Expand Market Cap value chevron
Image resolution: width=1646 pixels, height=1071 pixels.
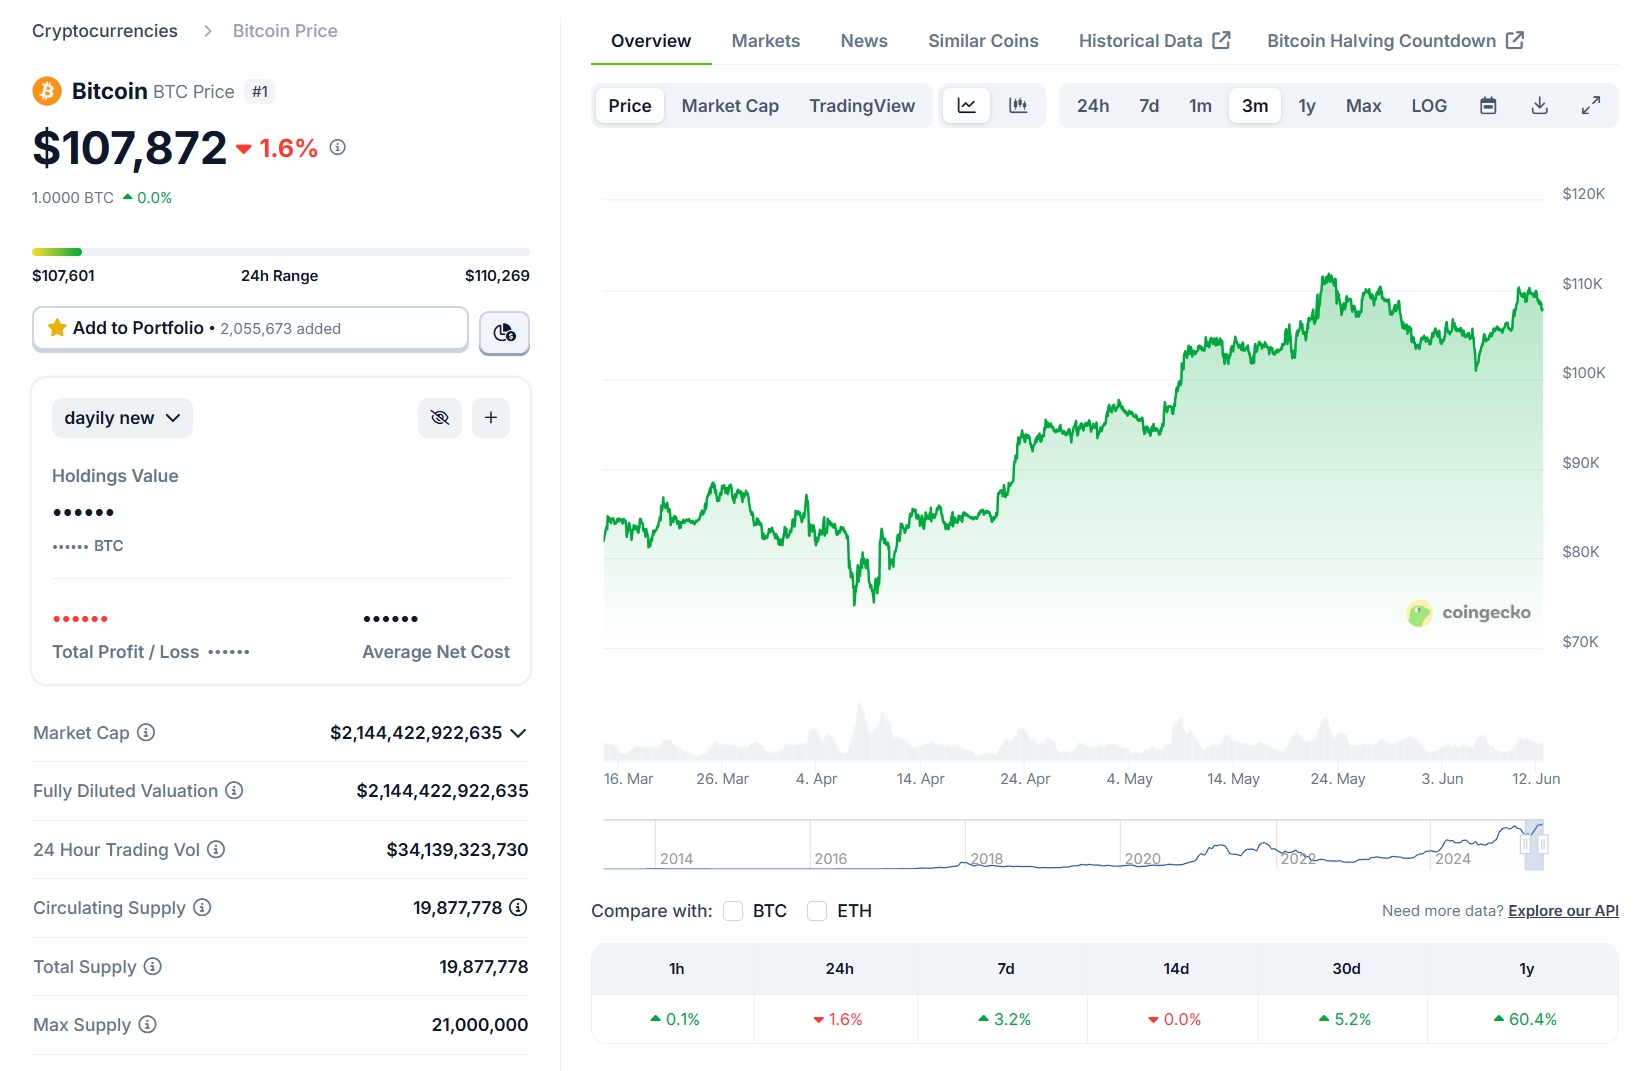click(518, 733)
